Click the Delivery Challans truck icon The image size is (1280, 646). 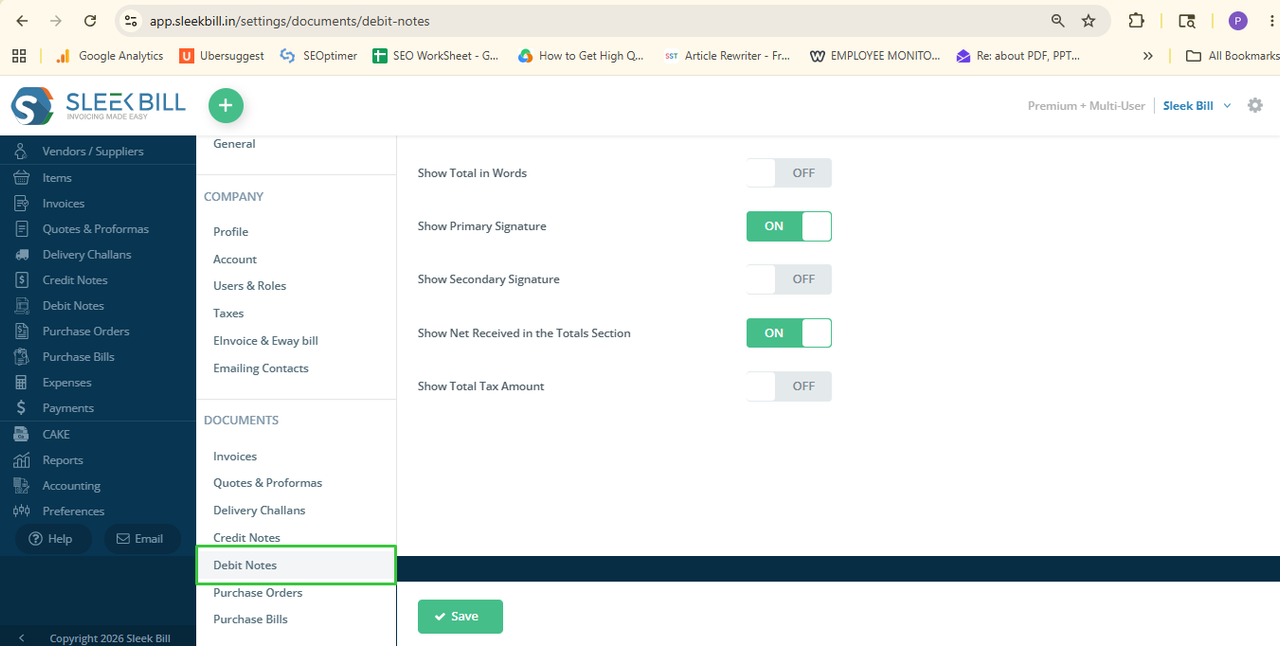tap(21, 254)
